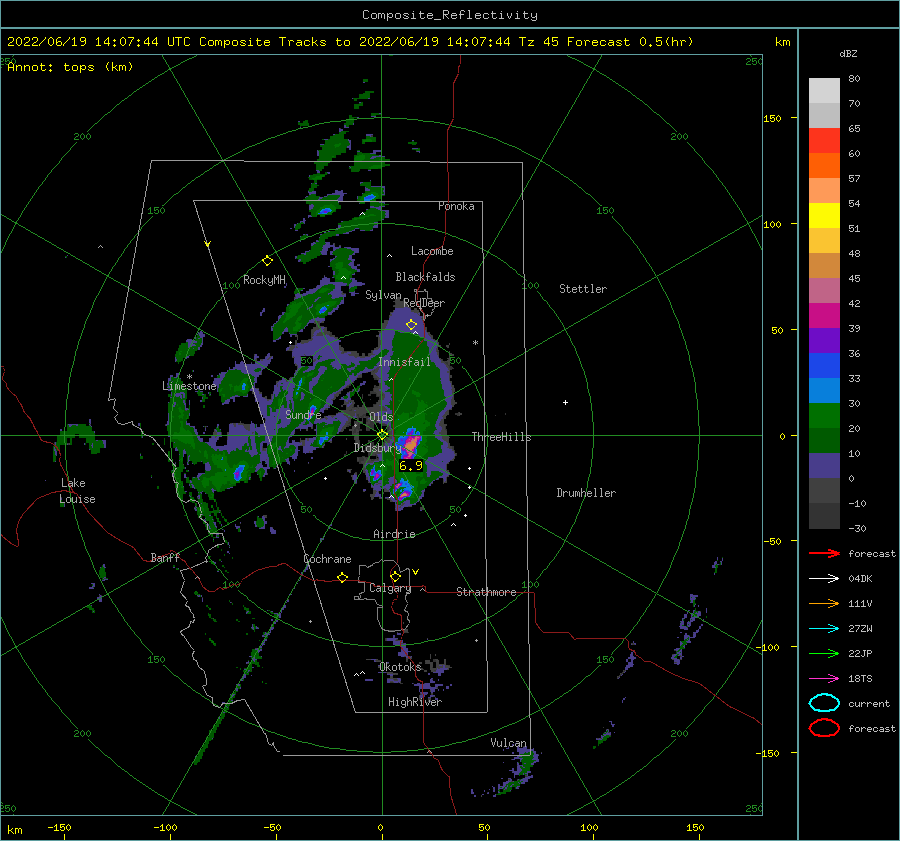Click the Okotoks city label
The width and height of the screenshot is (900, 841).
(400, 667)
